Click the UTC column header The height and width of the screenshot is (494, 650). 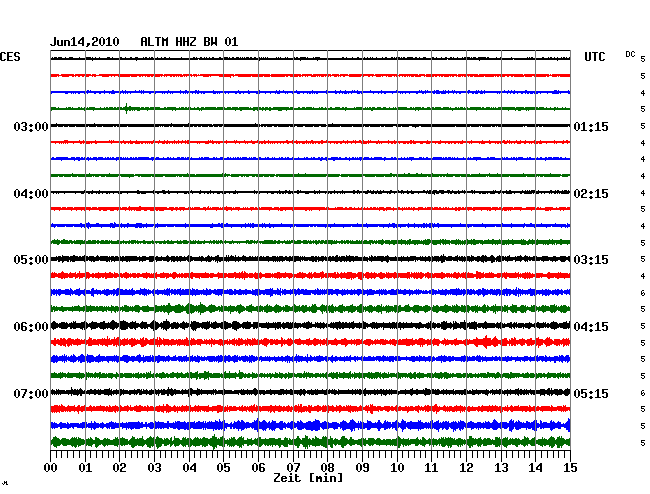pos(594,57)
